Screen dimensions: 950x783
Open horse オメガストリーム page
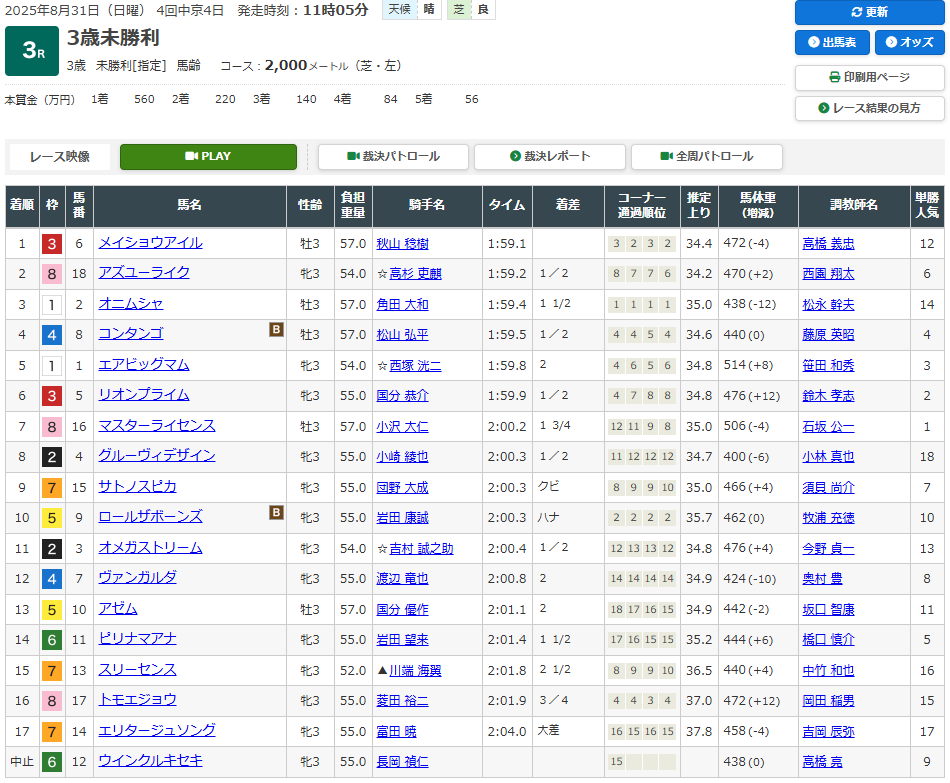point(150,548)
